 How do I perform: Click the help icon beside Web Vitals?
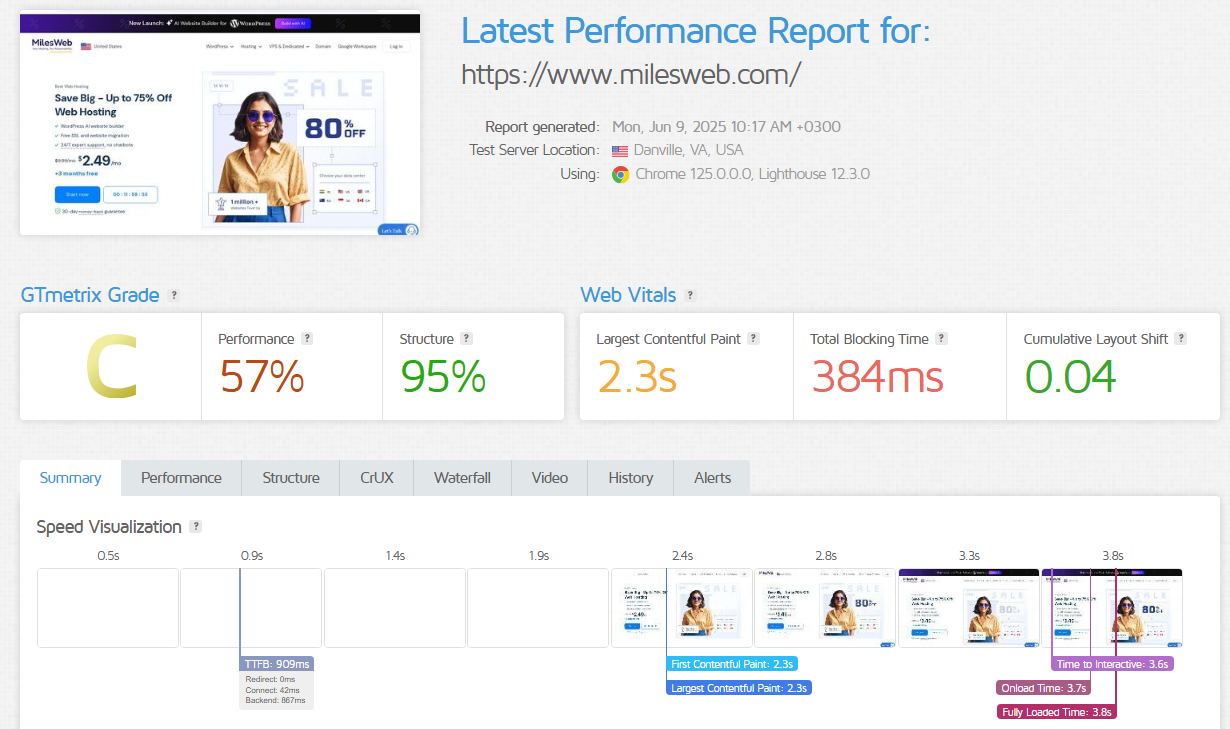690,295
